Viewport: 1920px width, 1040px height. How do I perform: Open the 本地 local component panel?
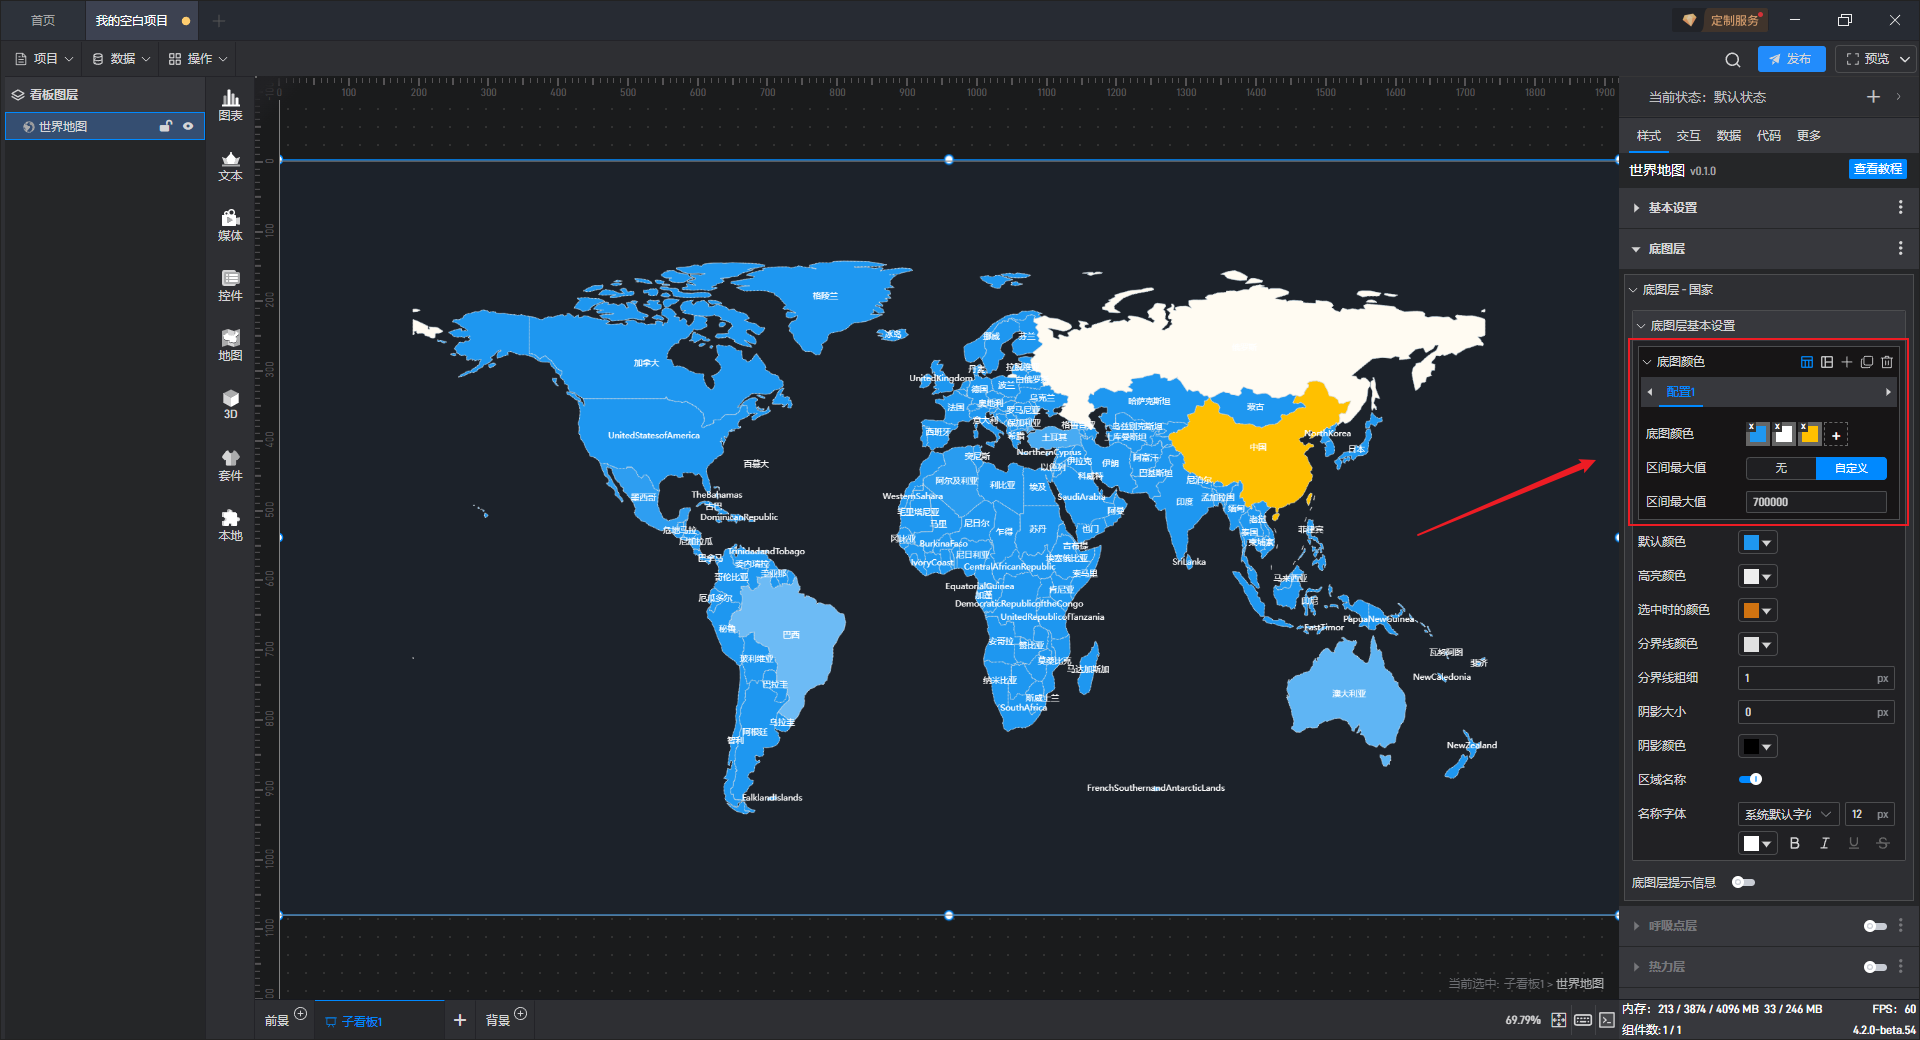[x=230, y=525]
